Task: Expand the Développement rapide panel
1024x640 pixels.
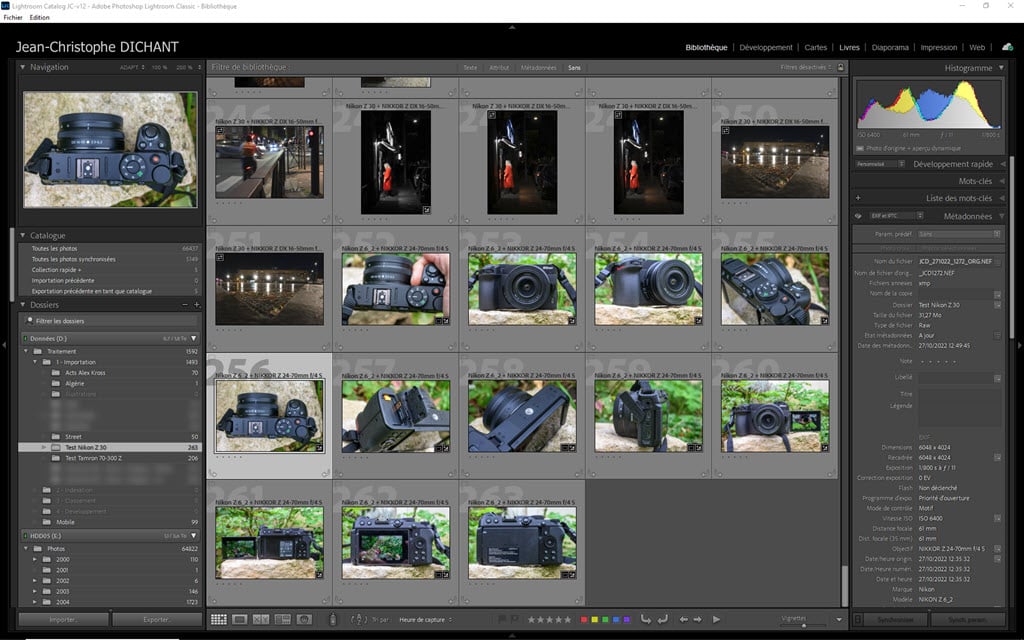Action: 1002,164
